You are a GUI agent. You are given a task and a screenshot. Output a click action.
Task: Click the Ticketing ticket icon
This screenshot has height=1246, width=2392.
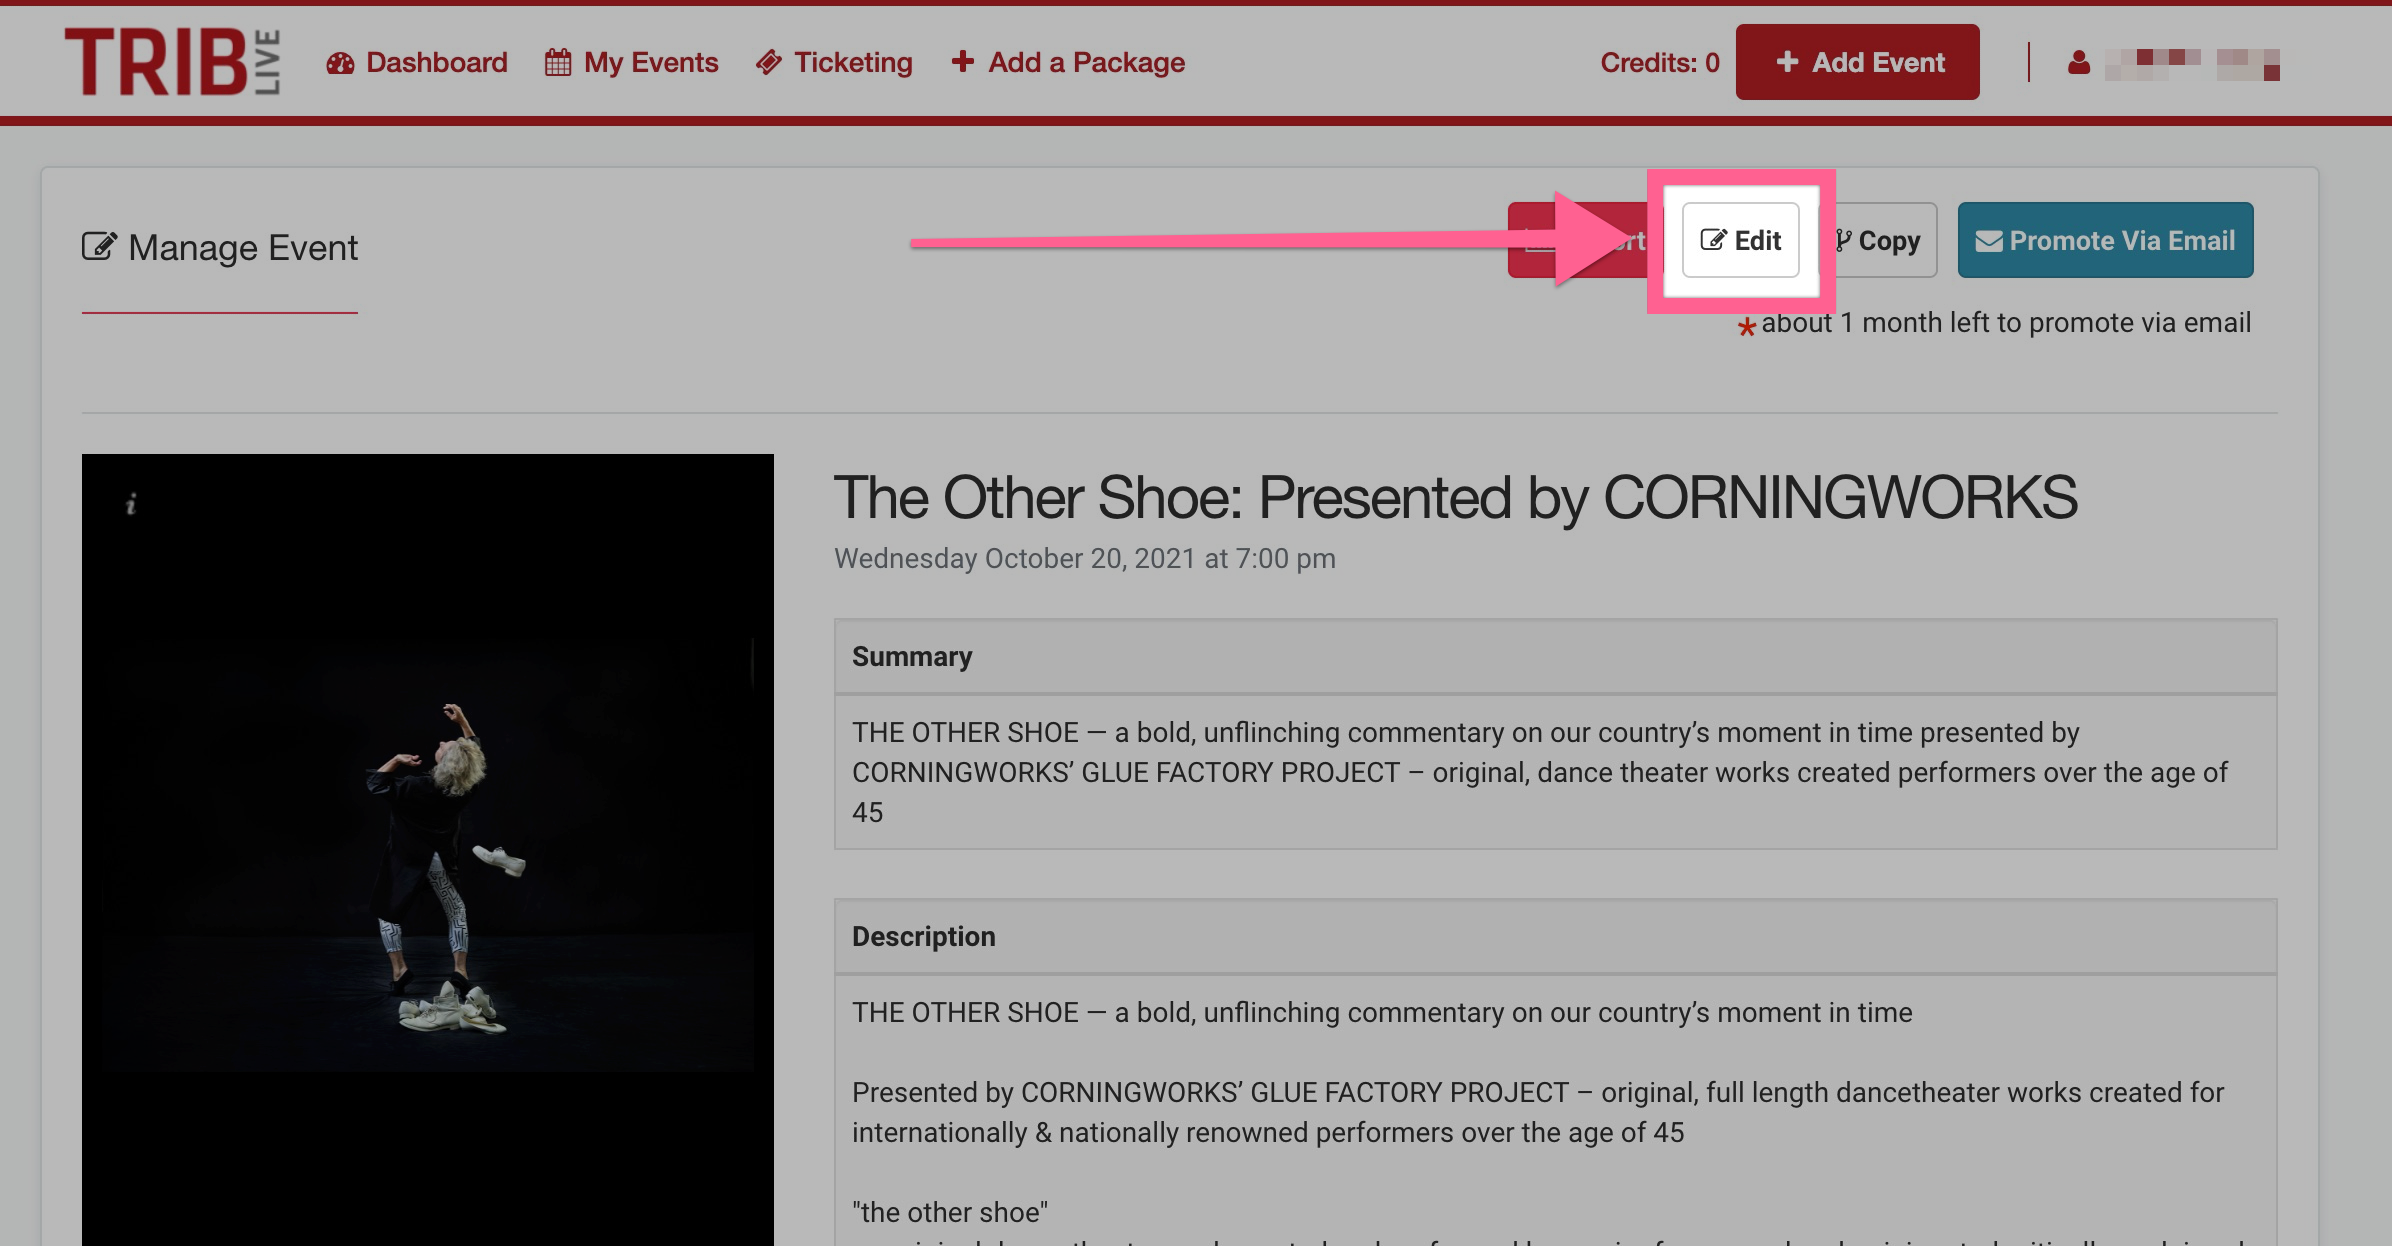[x=769, y=62]
